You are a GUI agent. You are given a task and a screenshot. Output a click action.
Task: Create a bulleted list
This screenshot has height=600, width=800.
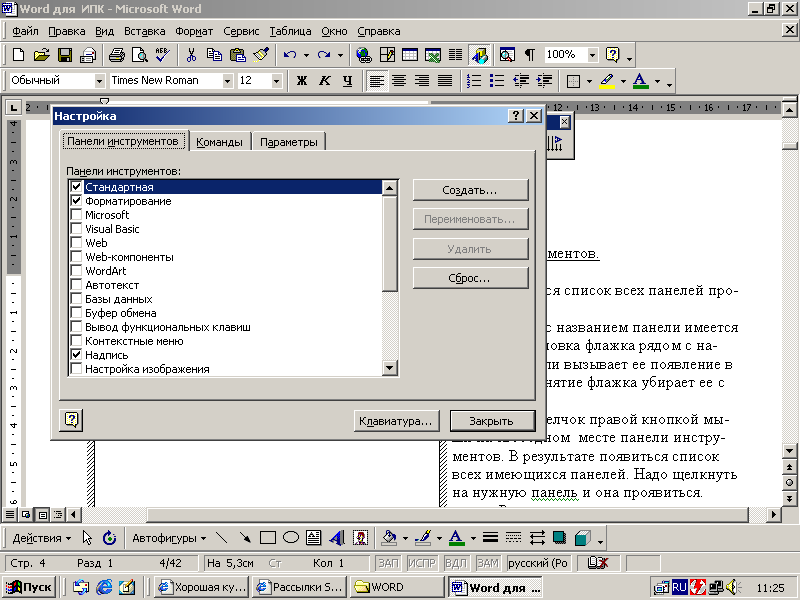click(x=497, y=81)
